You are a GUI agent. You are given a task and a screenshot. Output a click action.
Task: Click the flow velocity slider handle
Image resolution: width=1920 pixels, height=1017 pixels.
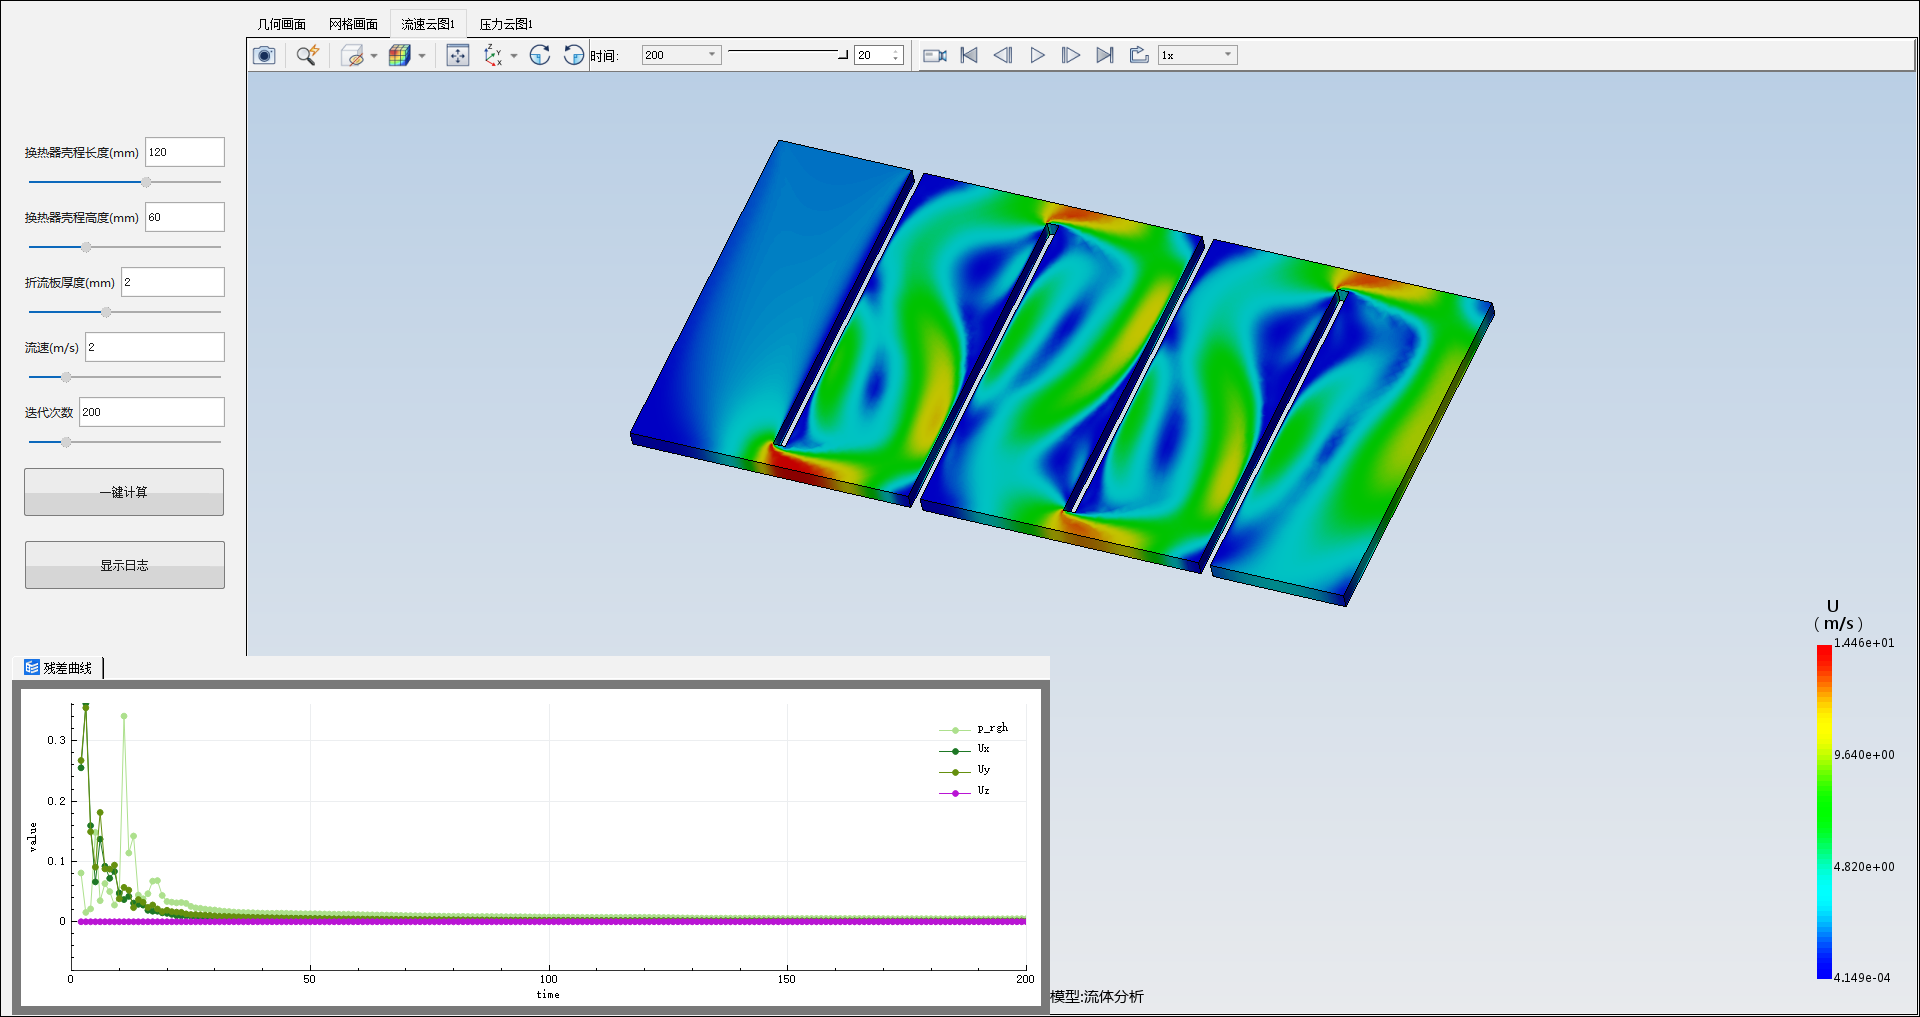pyautogui.click(x=66, y=377)
